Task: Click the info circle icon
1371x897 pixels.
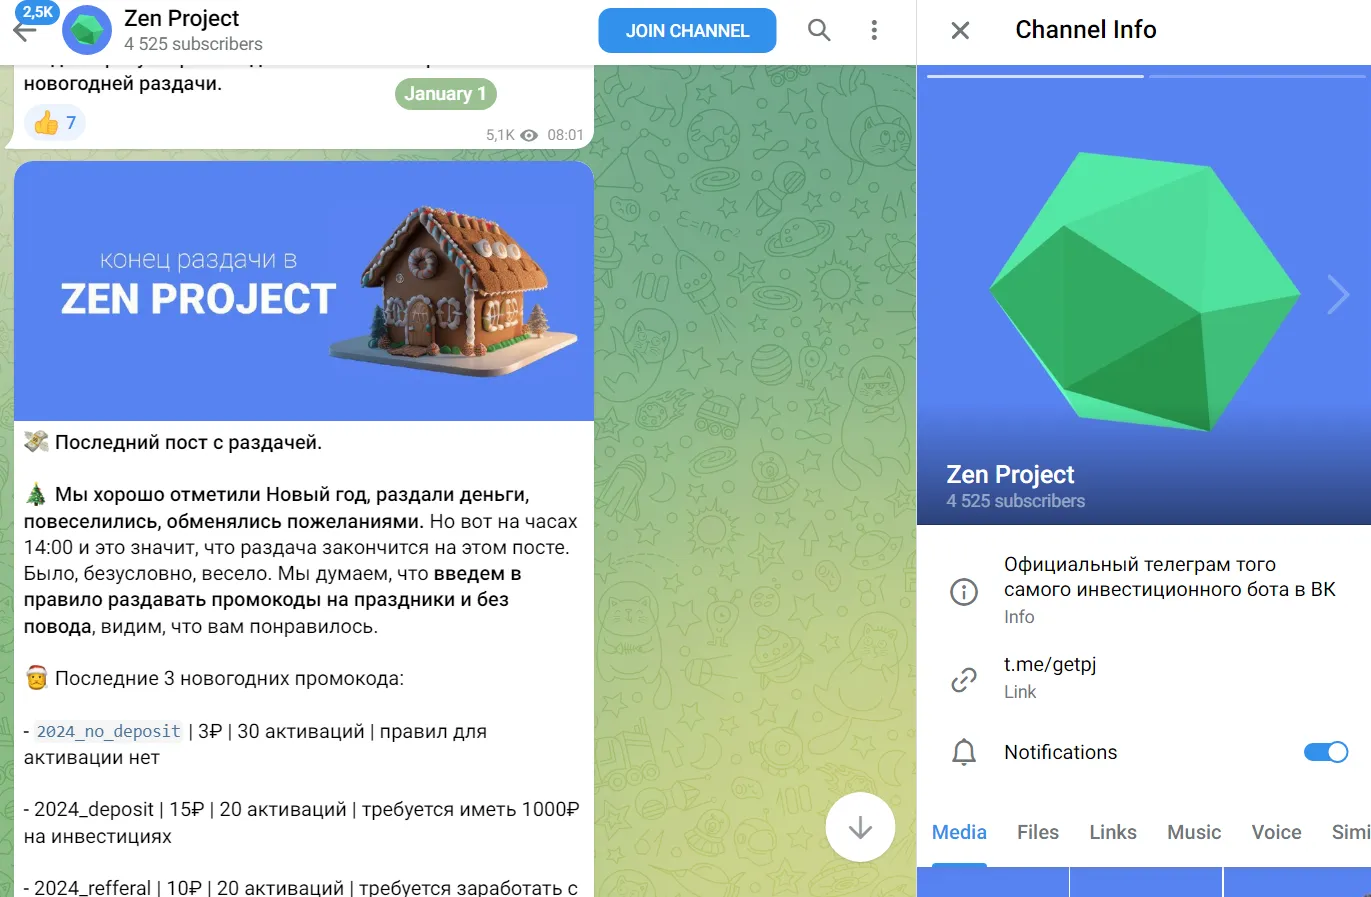Action: [963, 591]
